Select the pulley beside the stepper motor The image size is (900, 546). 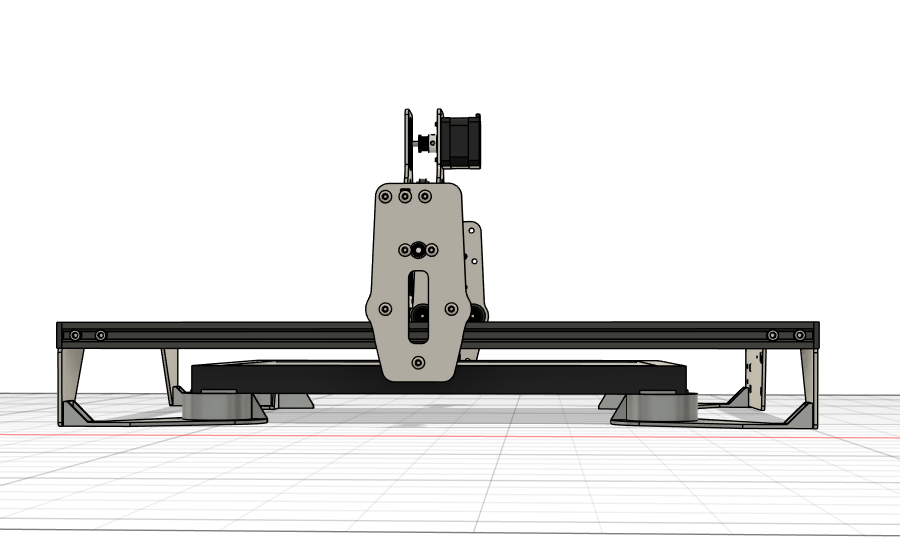click(427, 143)
